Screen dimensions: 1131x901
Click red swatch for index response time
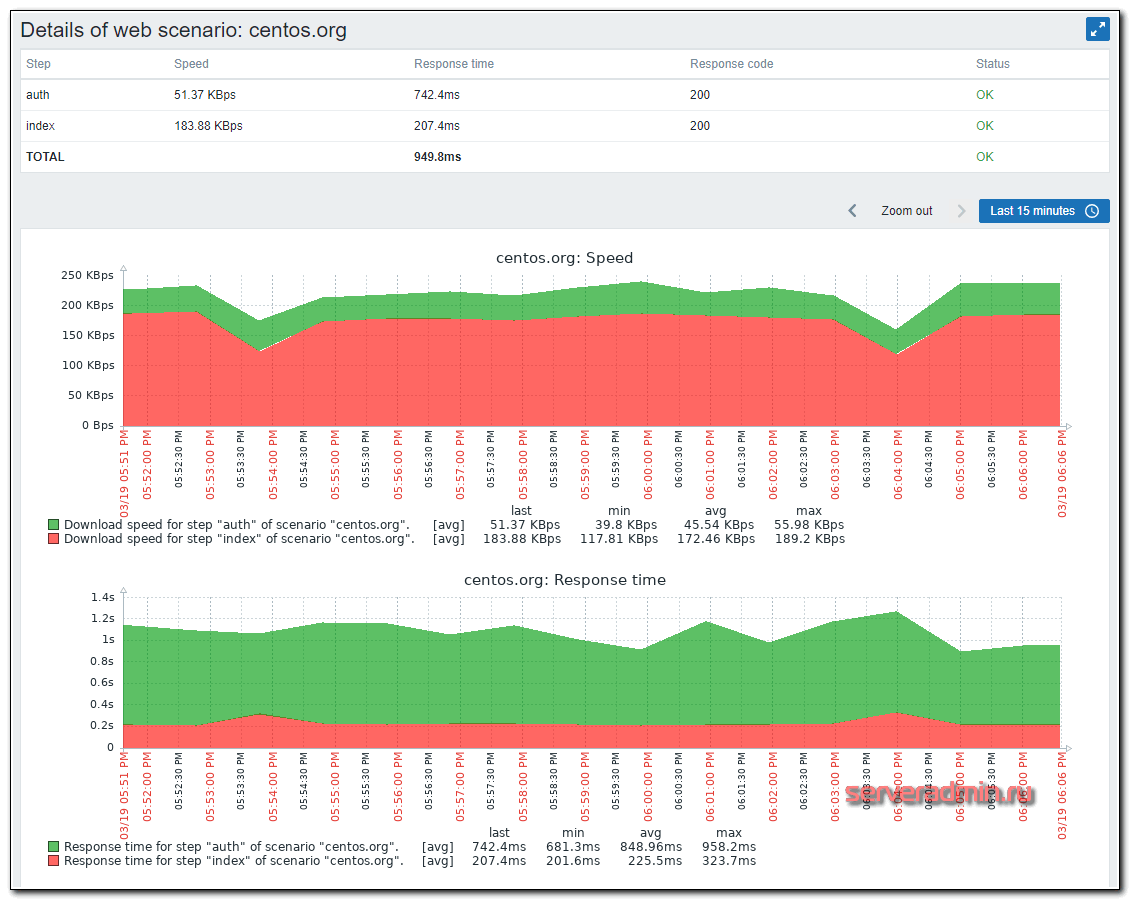[x=53, y=861]
